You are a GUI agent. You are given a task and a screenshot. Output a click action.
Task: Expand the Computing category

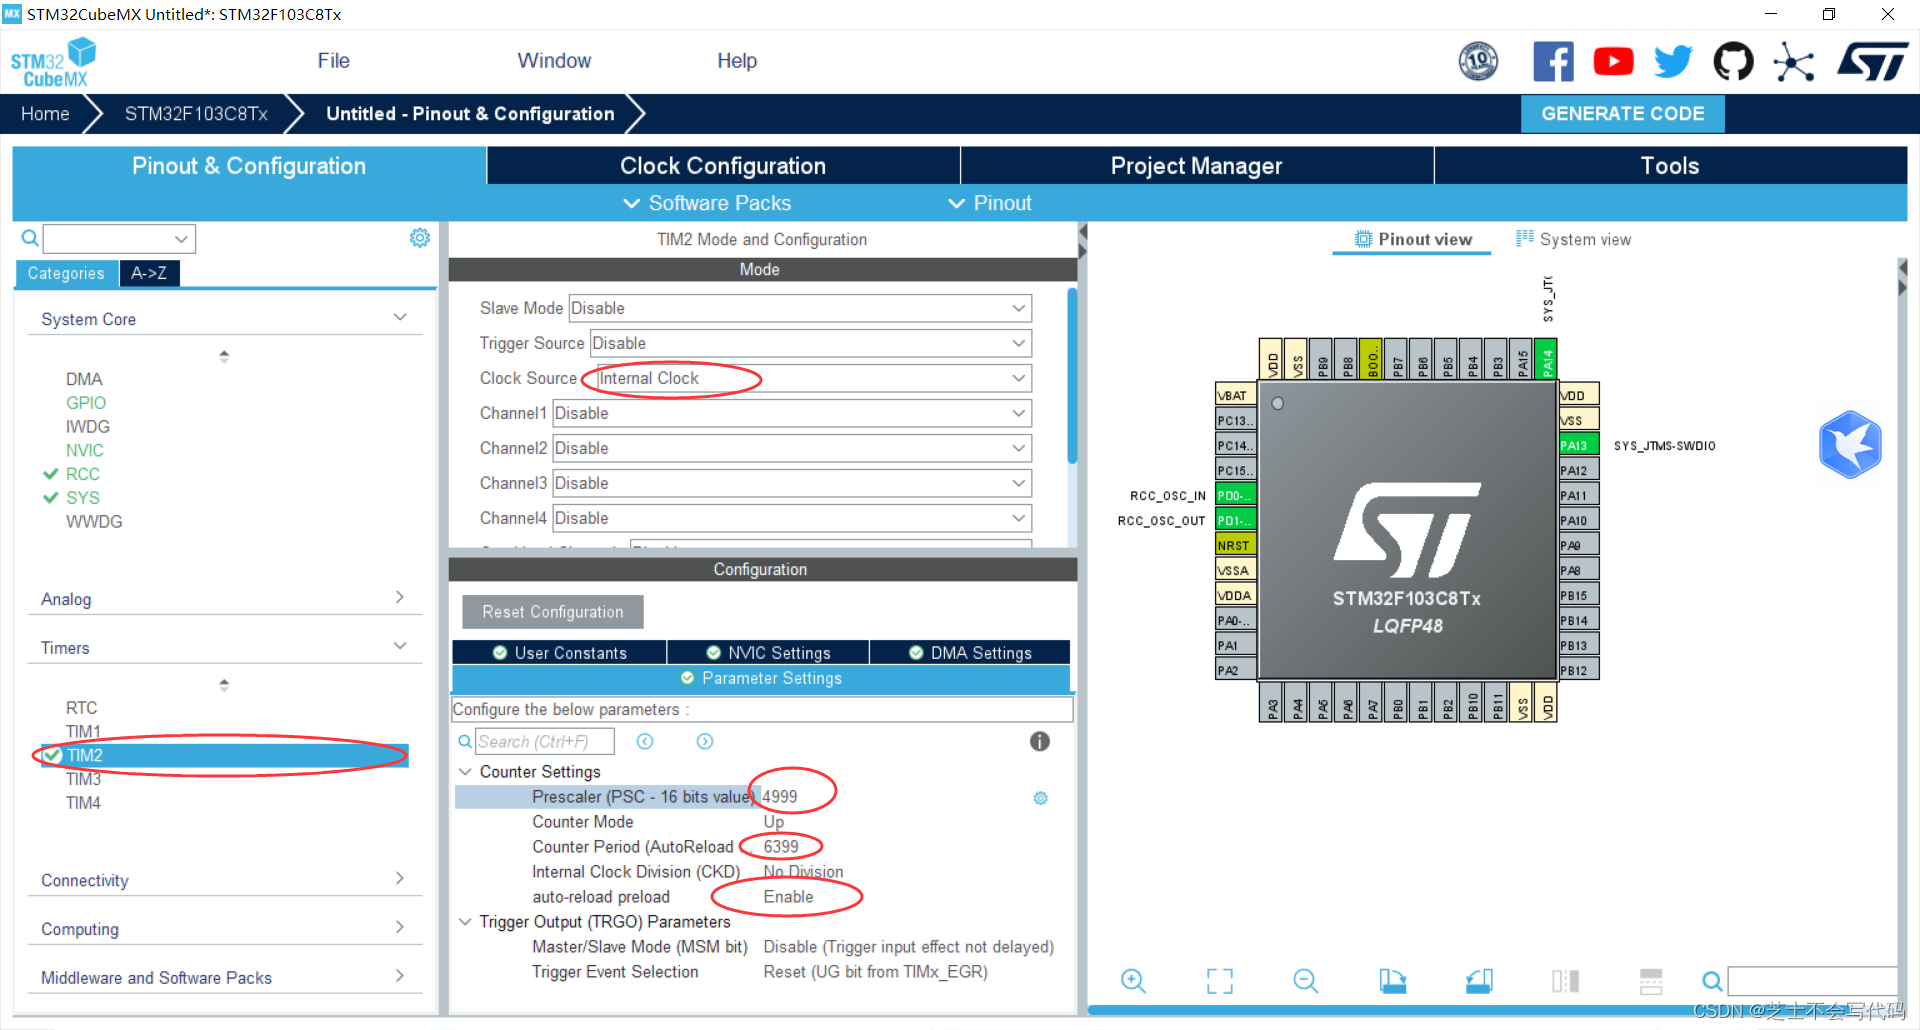pos(400,928)
